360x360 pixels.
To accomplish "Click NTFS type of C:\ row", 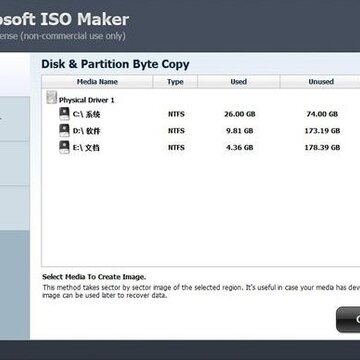I will pos(176,114).
